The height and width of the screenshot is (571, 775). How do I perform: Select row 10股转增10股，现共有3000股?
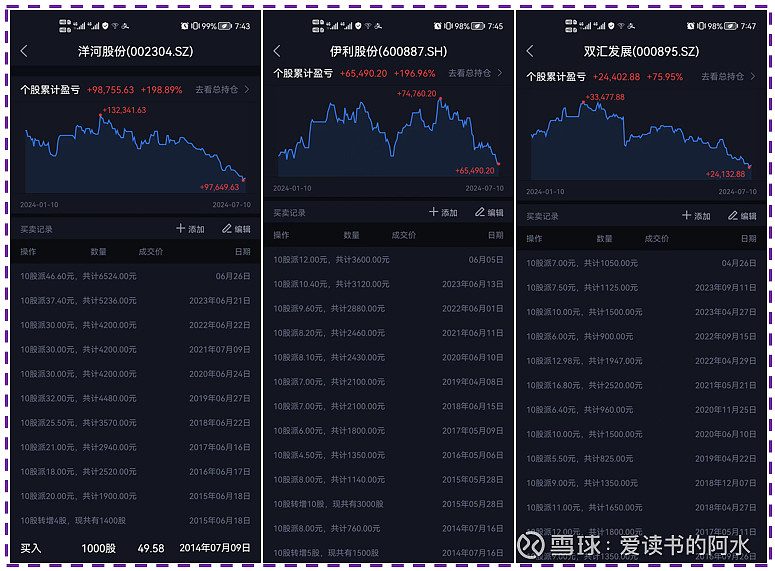click(388, 504)
